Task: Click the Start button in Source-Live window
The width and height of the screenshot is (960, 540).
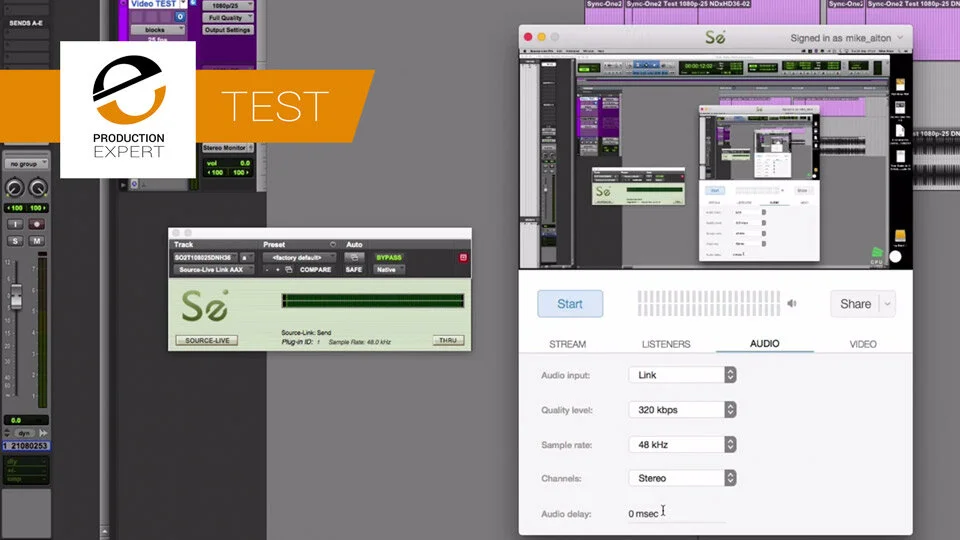Action: (569, 304)
